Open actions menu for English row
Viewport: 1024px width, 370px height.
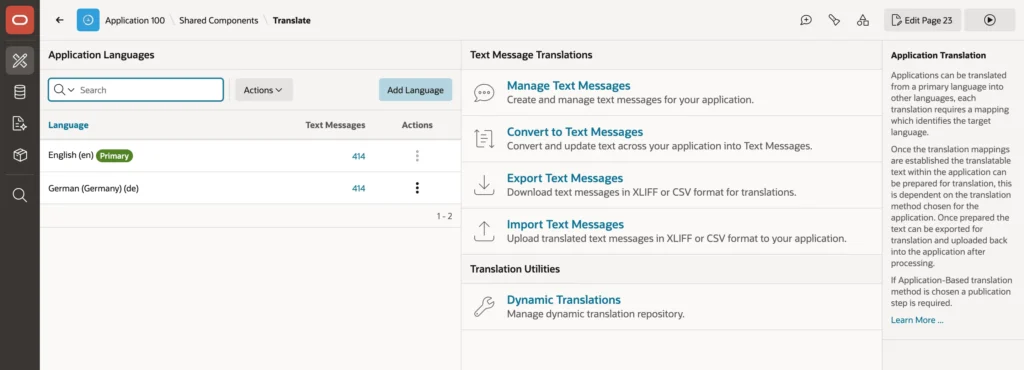click(417, 156)
